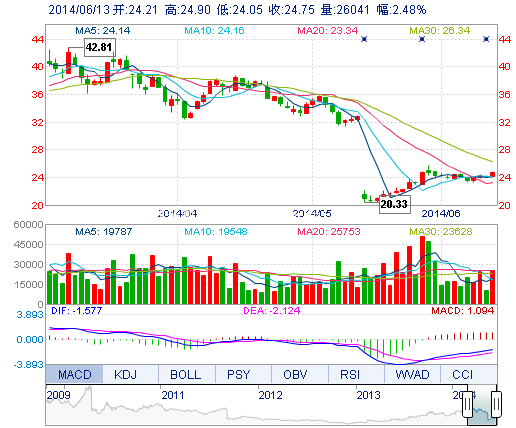Click the tallest red volume bar
Viewport: 516px width, 428px height.
[422, 270]
